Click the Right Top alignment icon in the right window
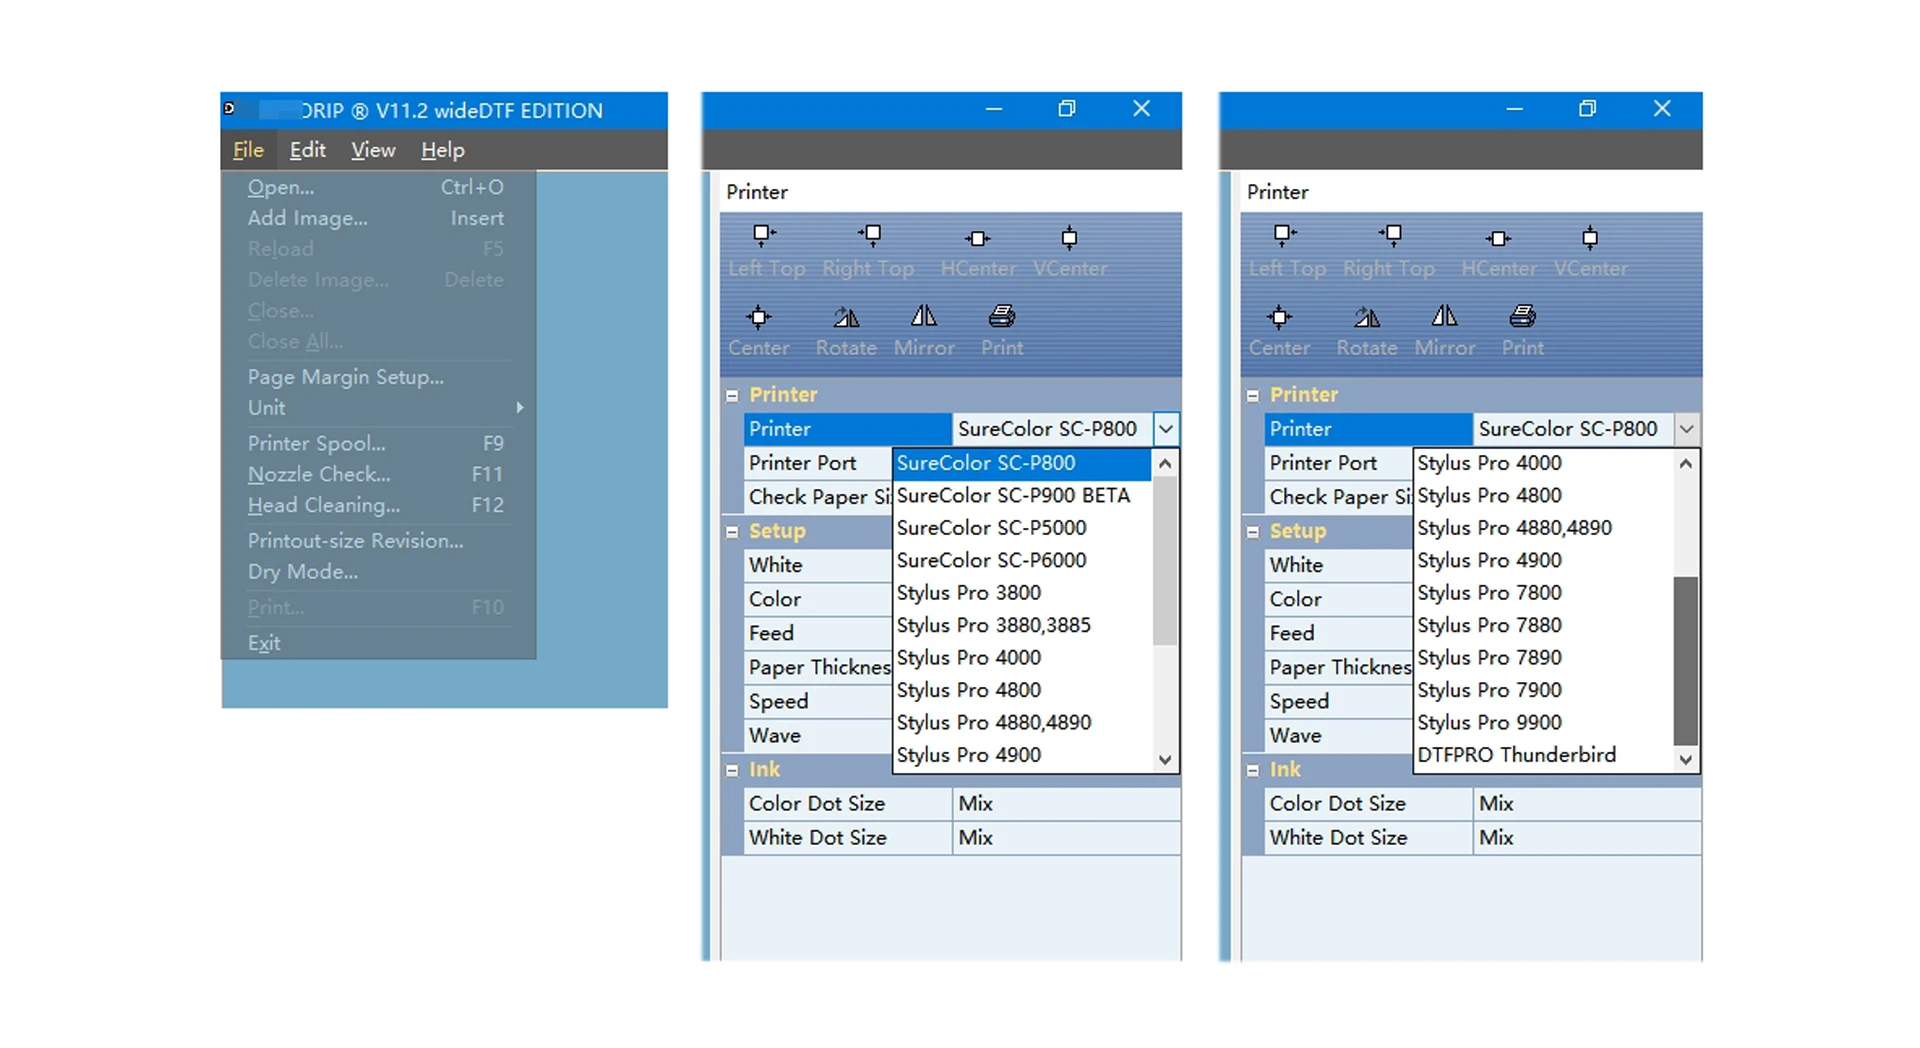This screenshot has width=1920, height=1048. tap(1391, 236)
